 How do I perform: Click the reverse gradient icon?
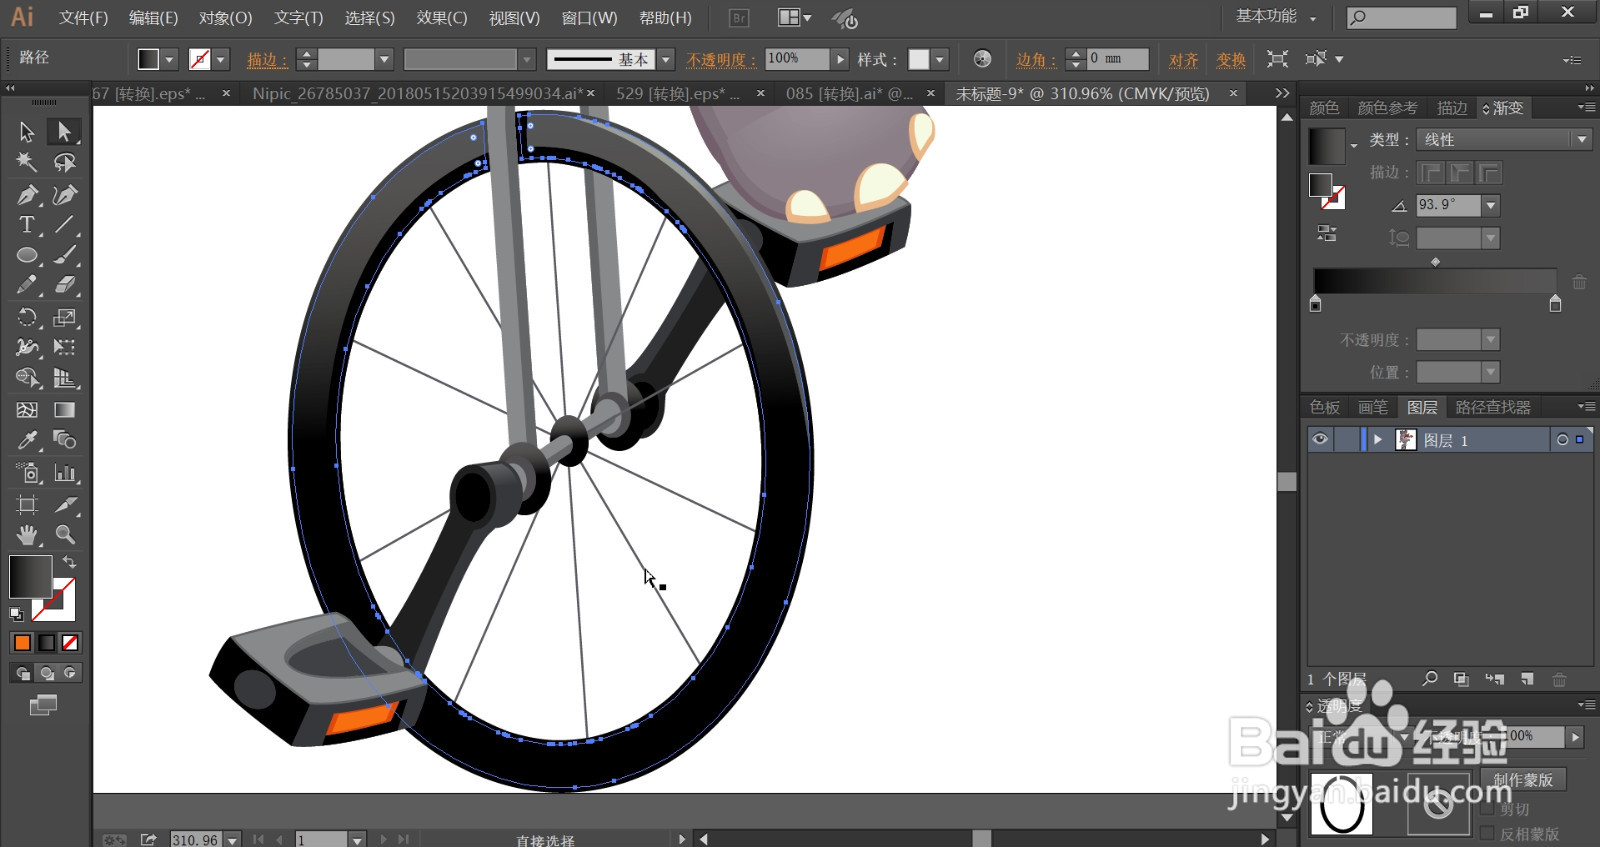[x=1327, y=233]
